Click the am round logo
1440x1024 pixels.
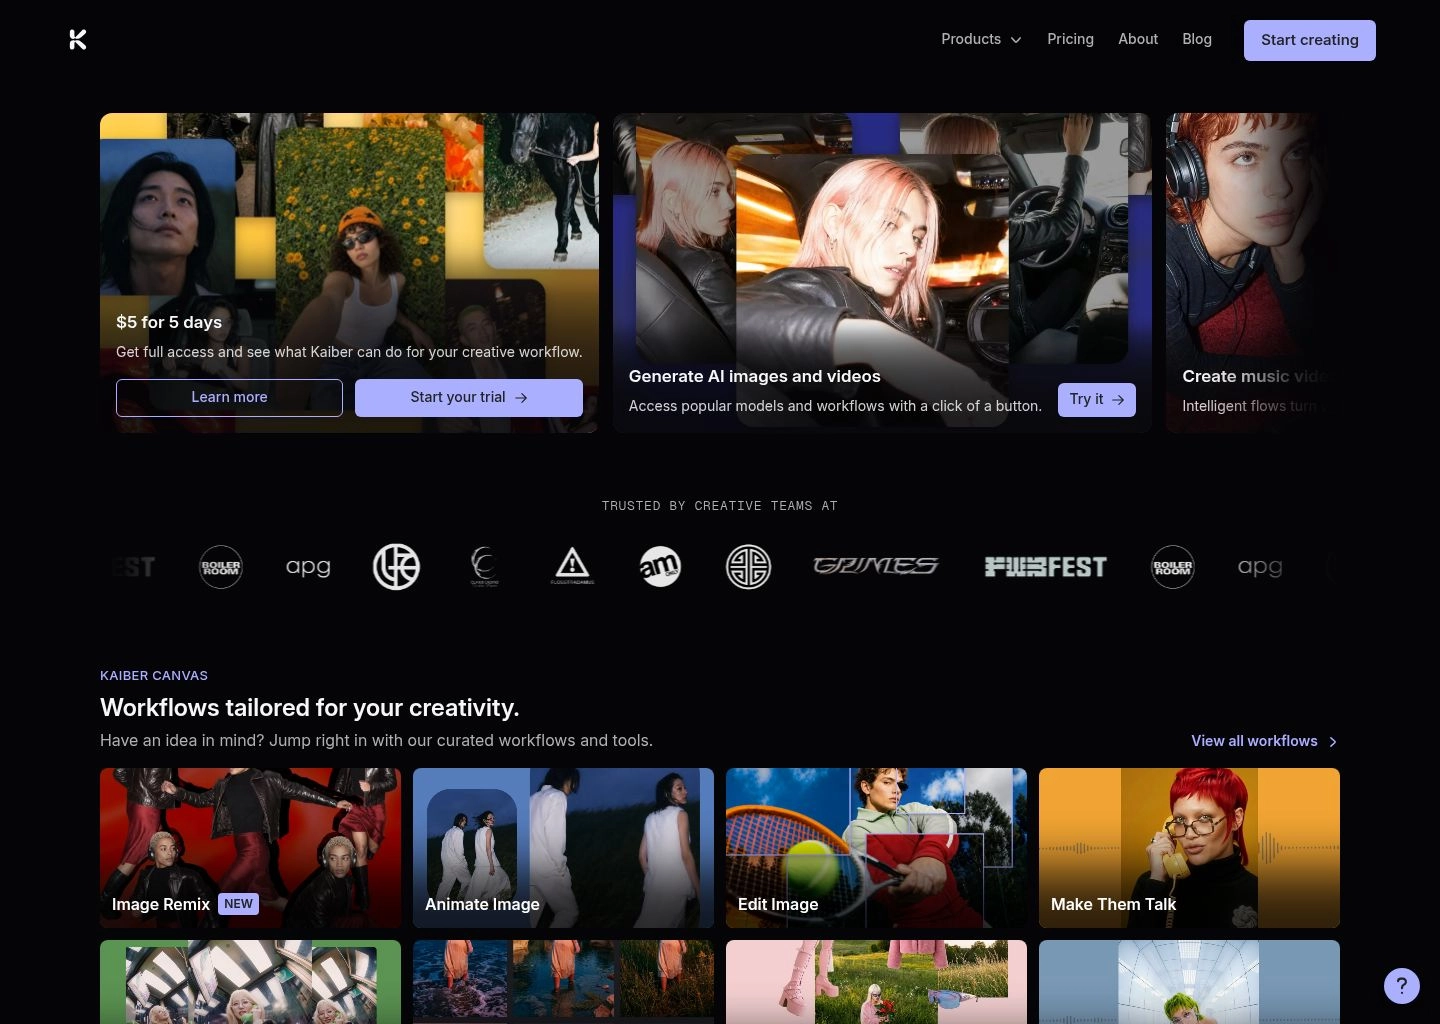[x=660, y=567]
